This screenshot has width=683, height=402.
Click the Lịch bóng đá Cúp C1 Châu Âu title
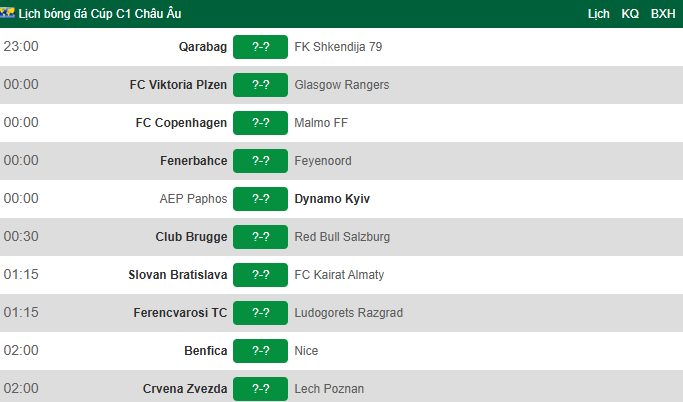coord(100,14)
